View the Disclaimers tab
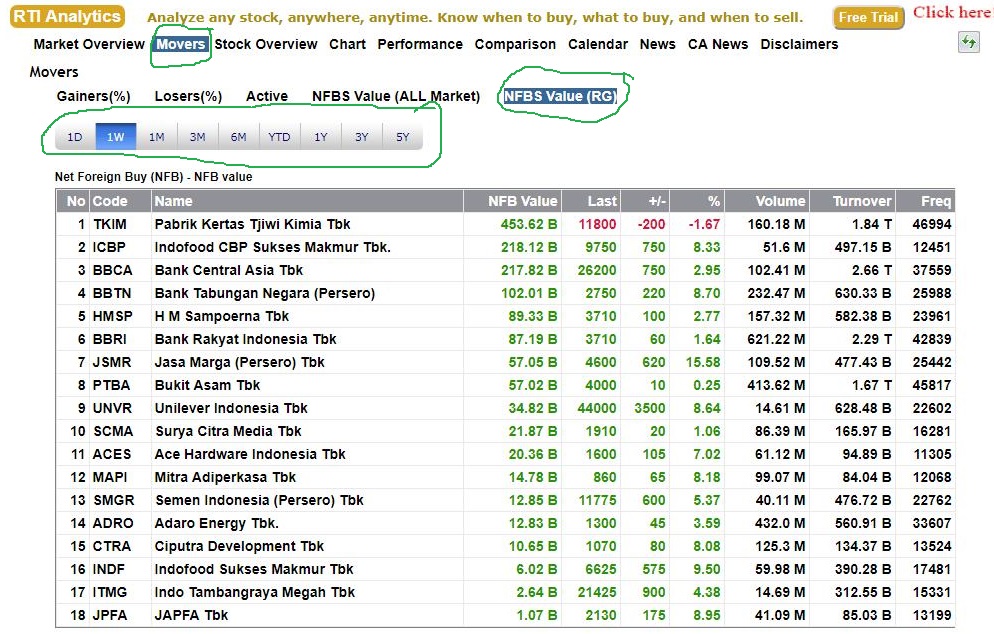 pyautogui.click(x=799, y=44)
